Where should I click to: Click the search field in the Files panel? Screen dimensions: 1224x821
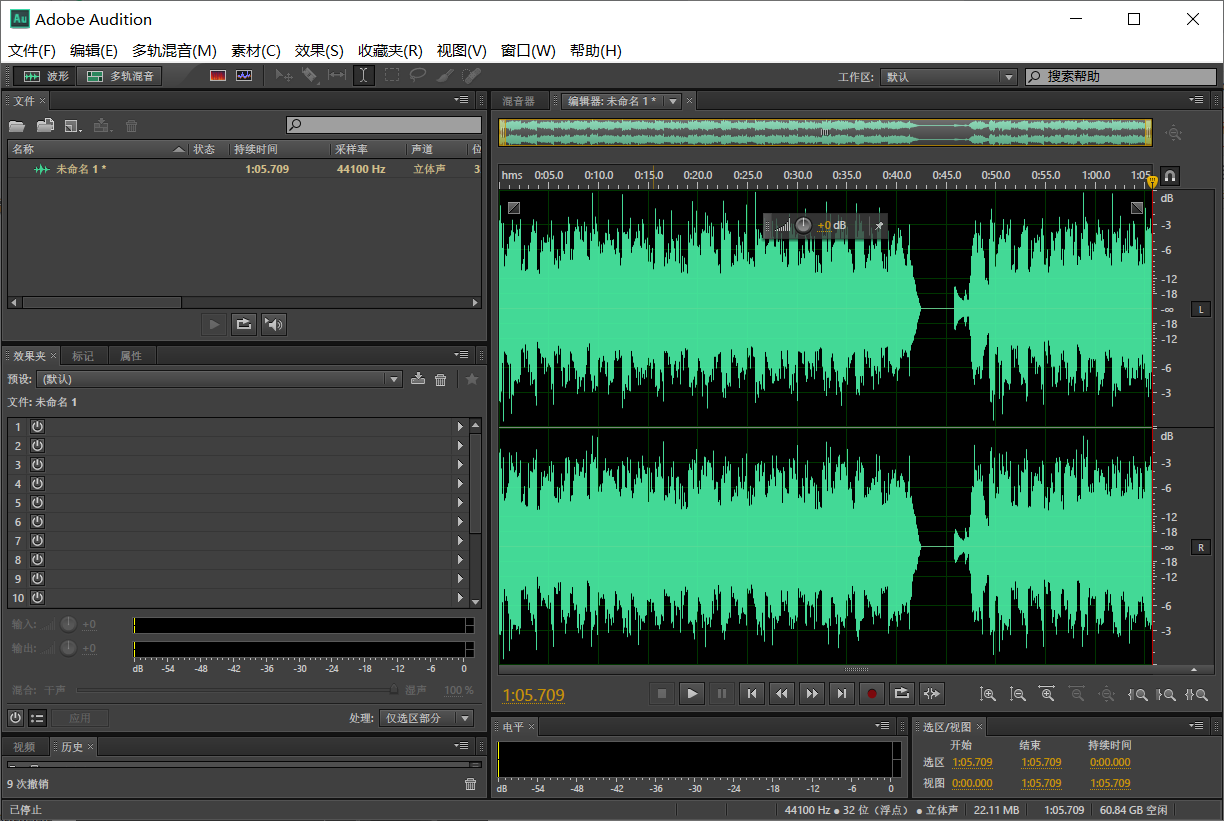coord(383,124)
